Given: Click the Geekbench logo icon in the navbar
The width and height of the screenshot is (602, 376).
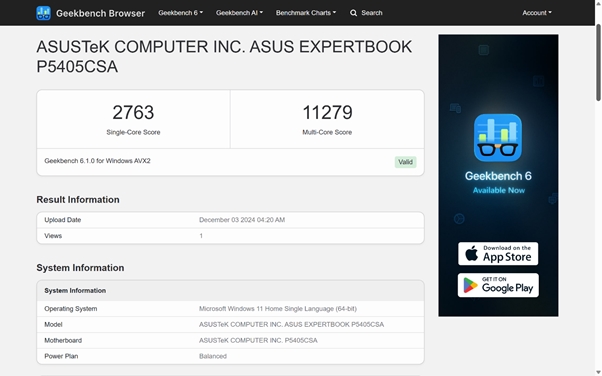Looking at the screenshot, I should tap(43, 13).
